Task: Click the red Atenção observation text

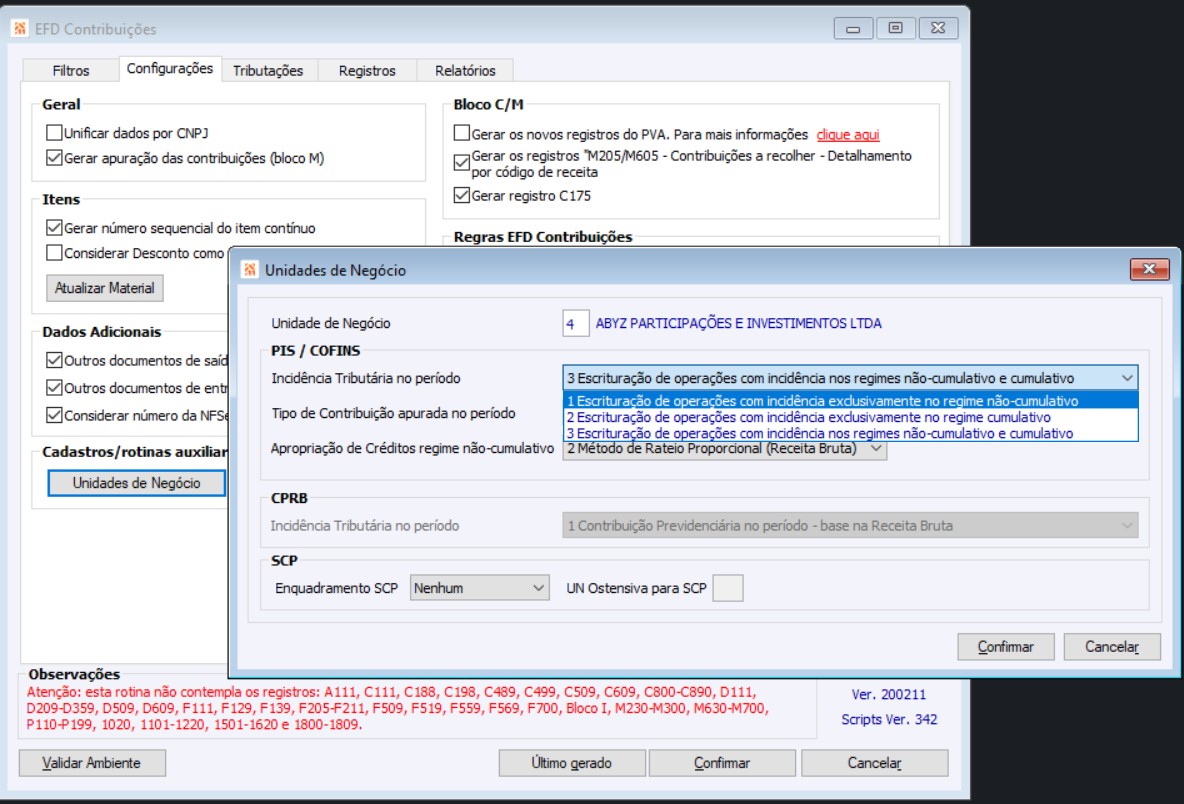Action: tap(397, 708)
